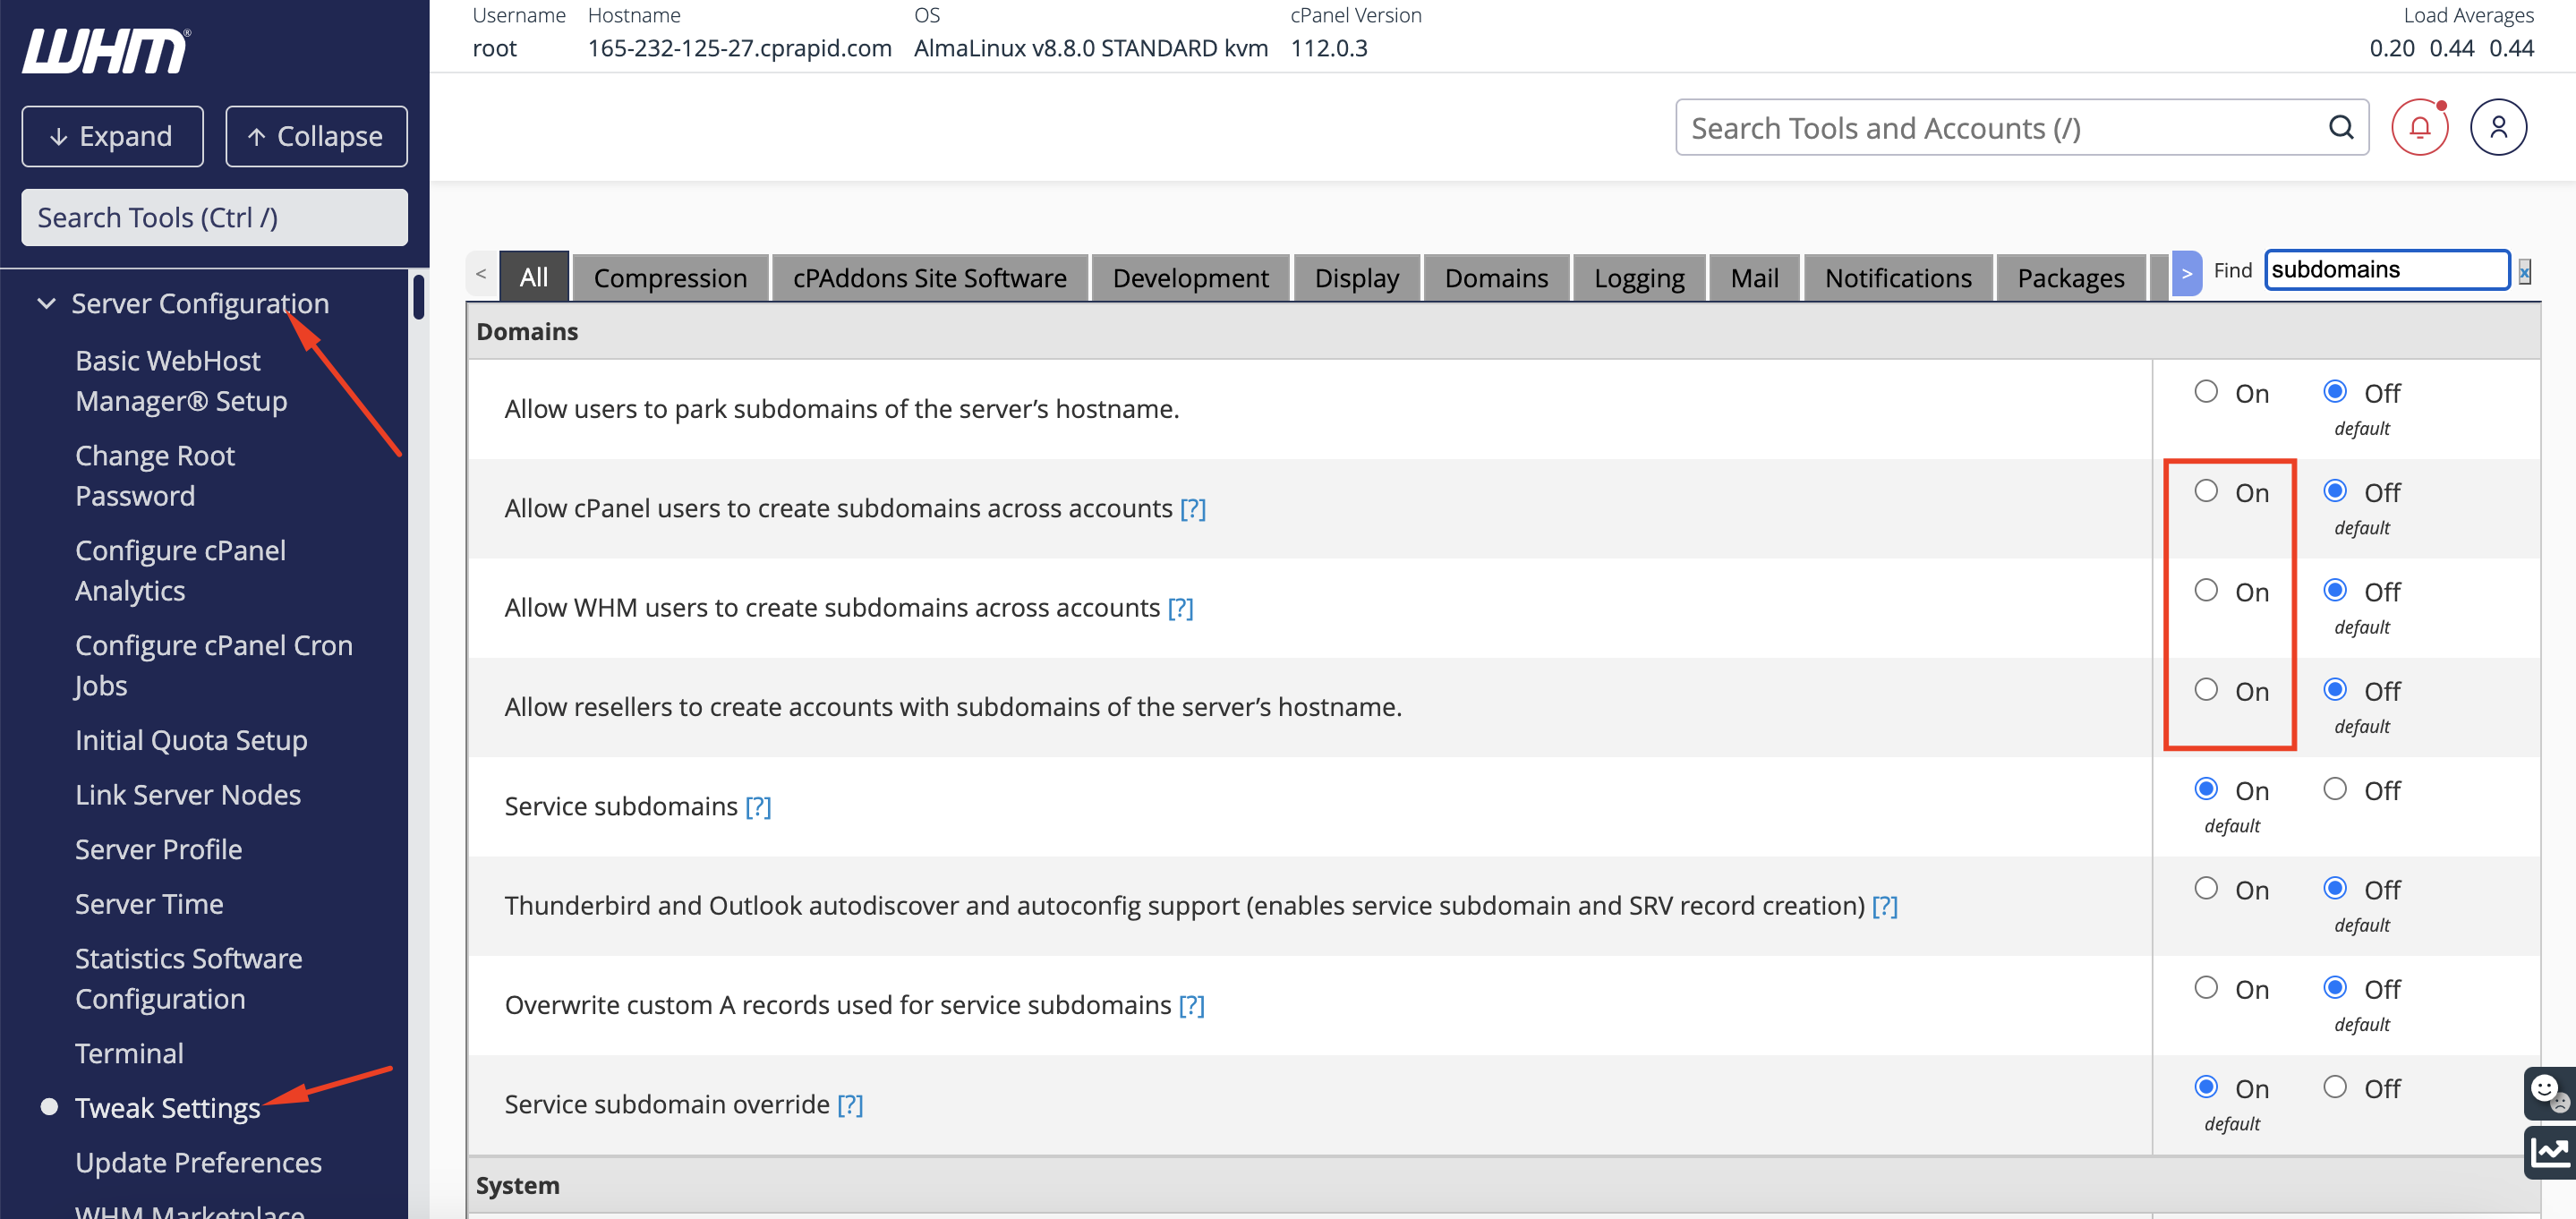The height and width of the screenshot is (1219, 2576).
Task: Enable Thunderbird and Outlook autodiscover support
Action: (x=2205, y=888)
